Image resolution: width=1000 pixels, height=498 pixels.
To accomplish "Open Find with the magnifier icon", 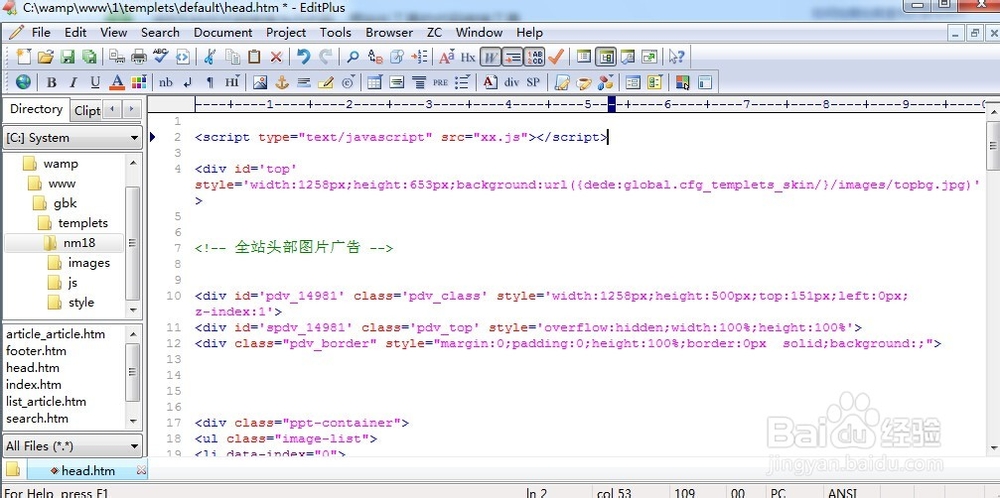I will (x=353, y=57).
